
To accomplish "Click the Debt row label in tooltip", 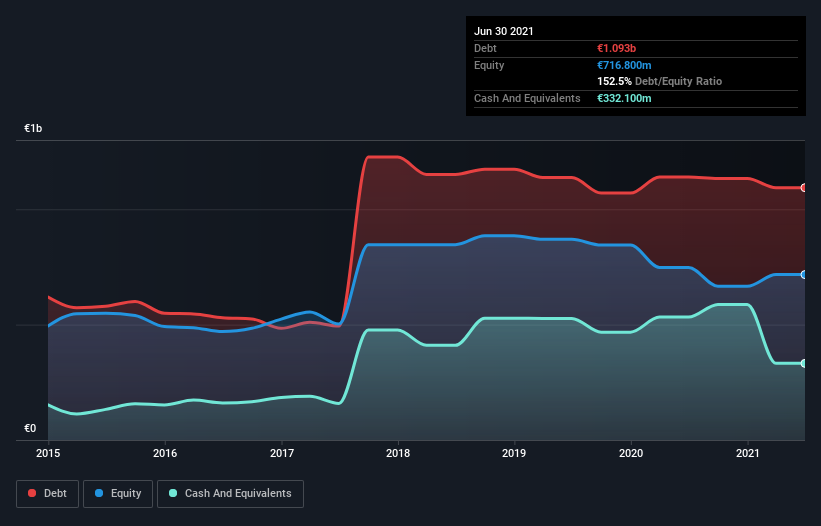I will (485, 48).
